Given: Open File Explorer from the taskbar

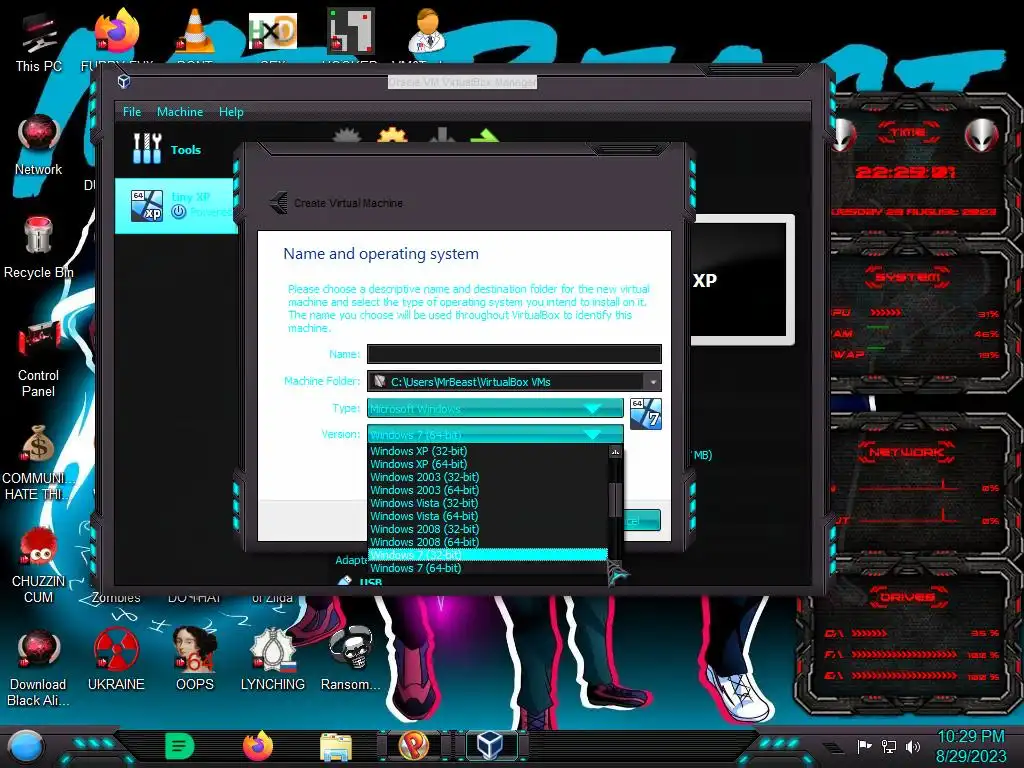Looking at the screenshot, I should 336,746.
